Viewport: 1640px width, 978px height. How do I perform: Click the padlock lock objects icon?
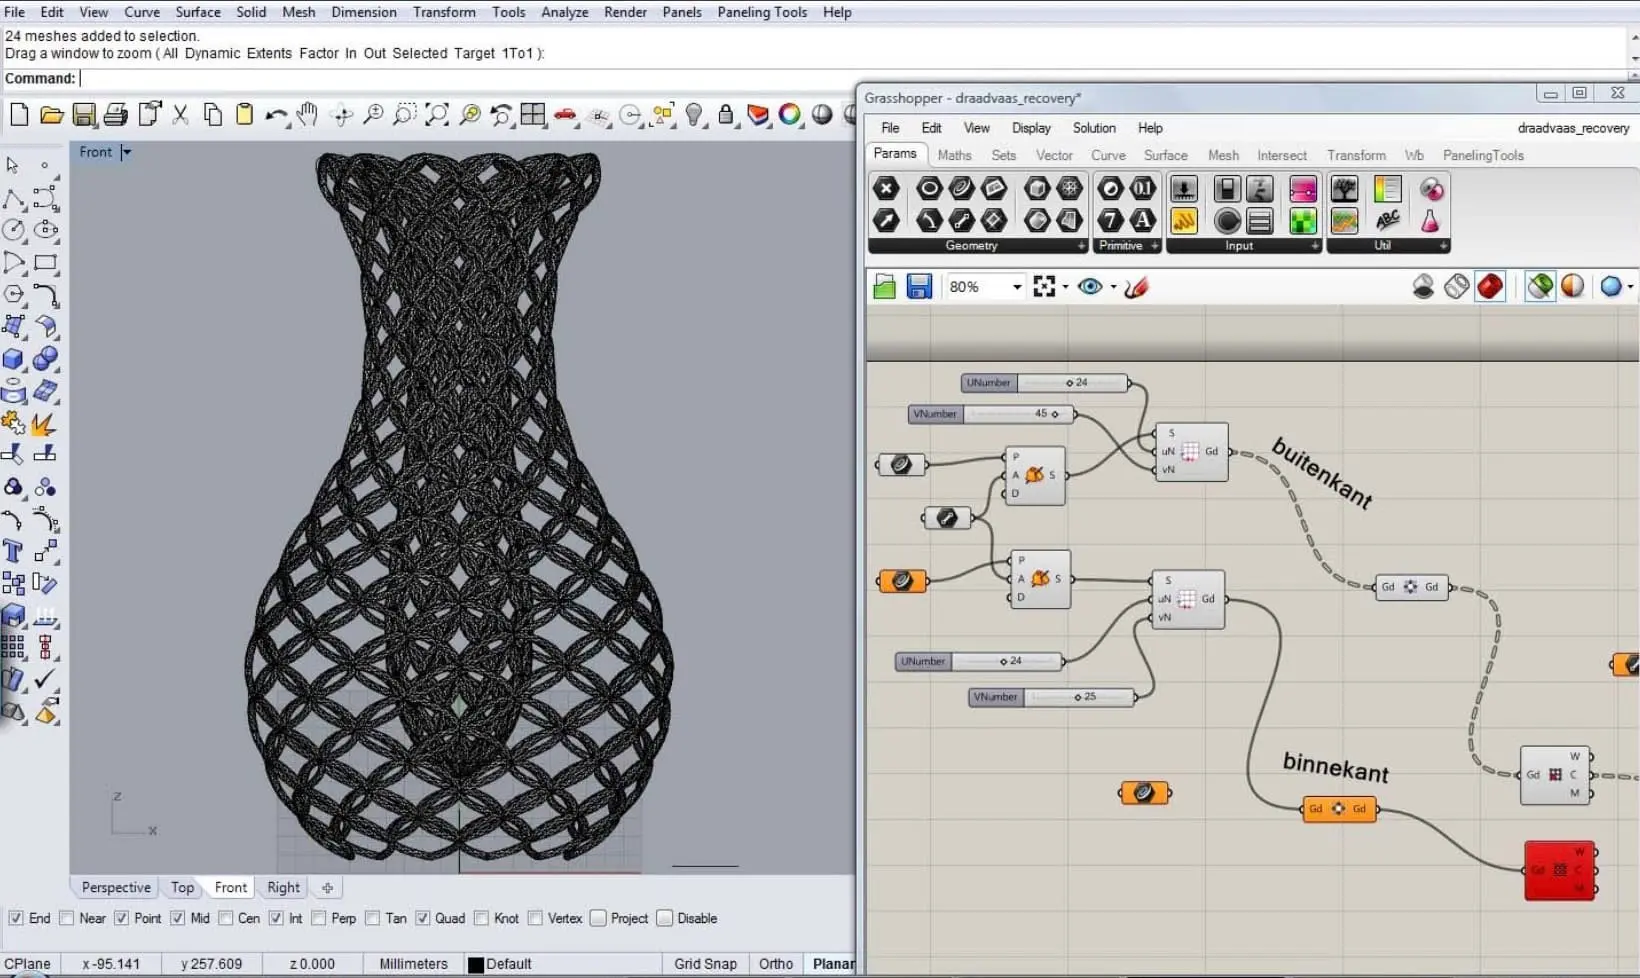click(726, 115)
